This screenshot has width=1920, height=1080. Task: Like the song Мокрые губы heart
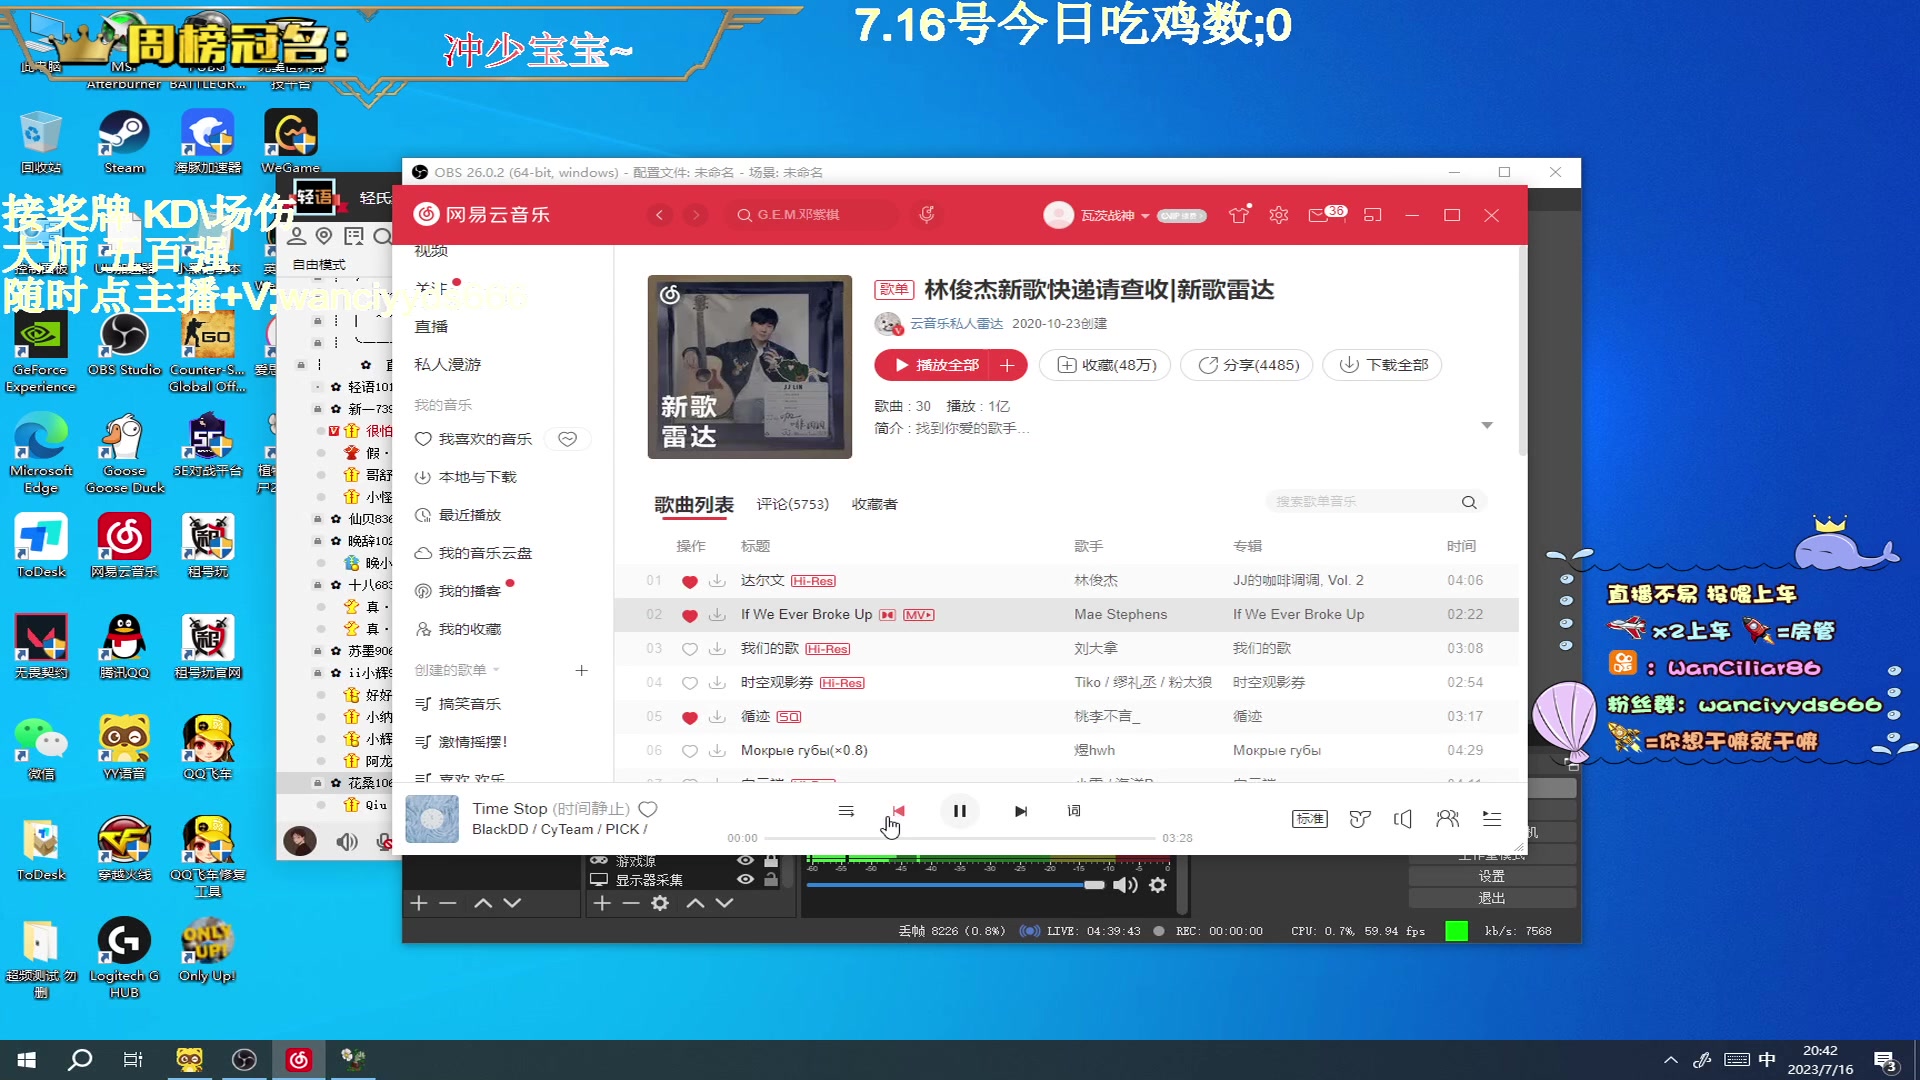pos(689,751)
